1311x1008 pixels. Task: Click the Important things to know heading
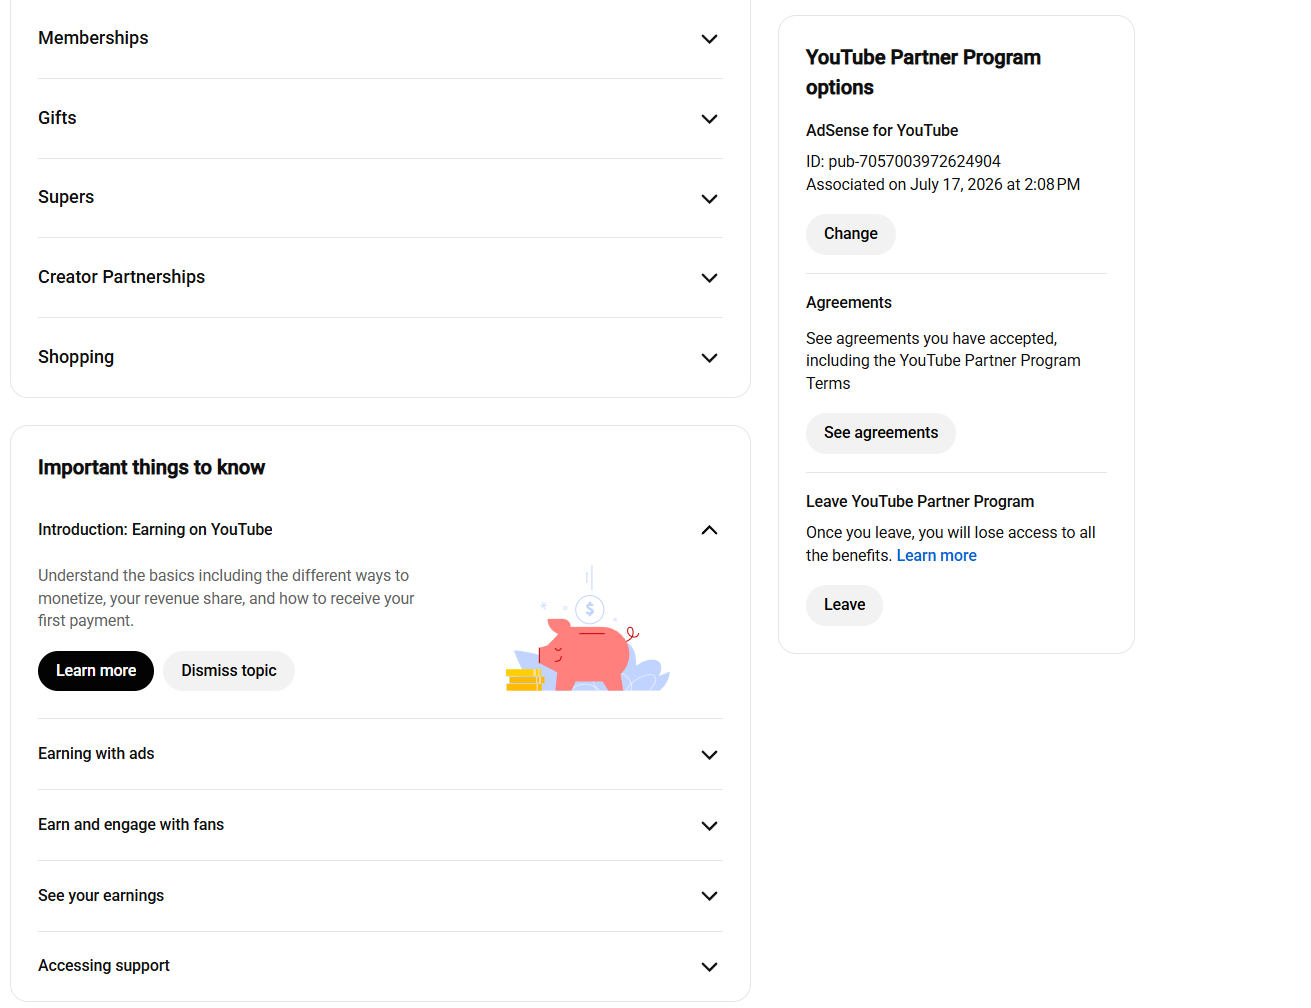pos(151,468)
